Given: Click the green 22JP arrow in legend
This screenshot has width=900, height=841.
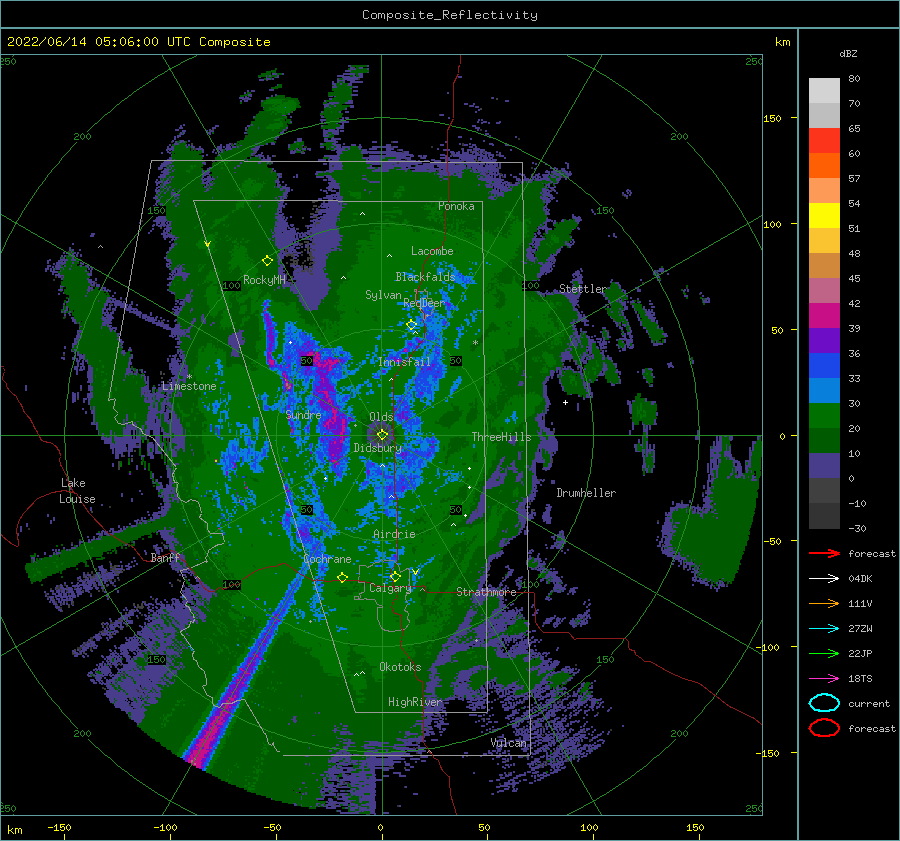Looking at the screenshot, I should click(x=824, y=653).
